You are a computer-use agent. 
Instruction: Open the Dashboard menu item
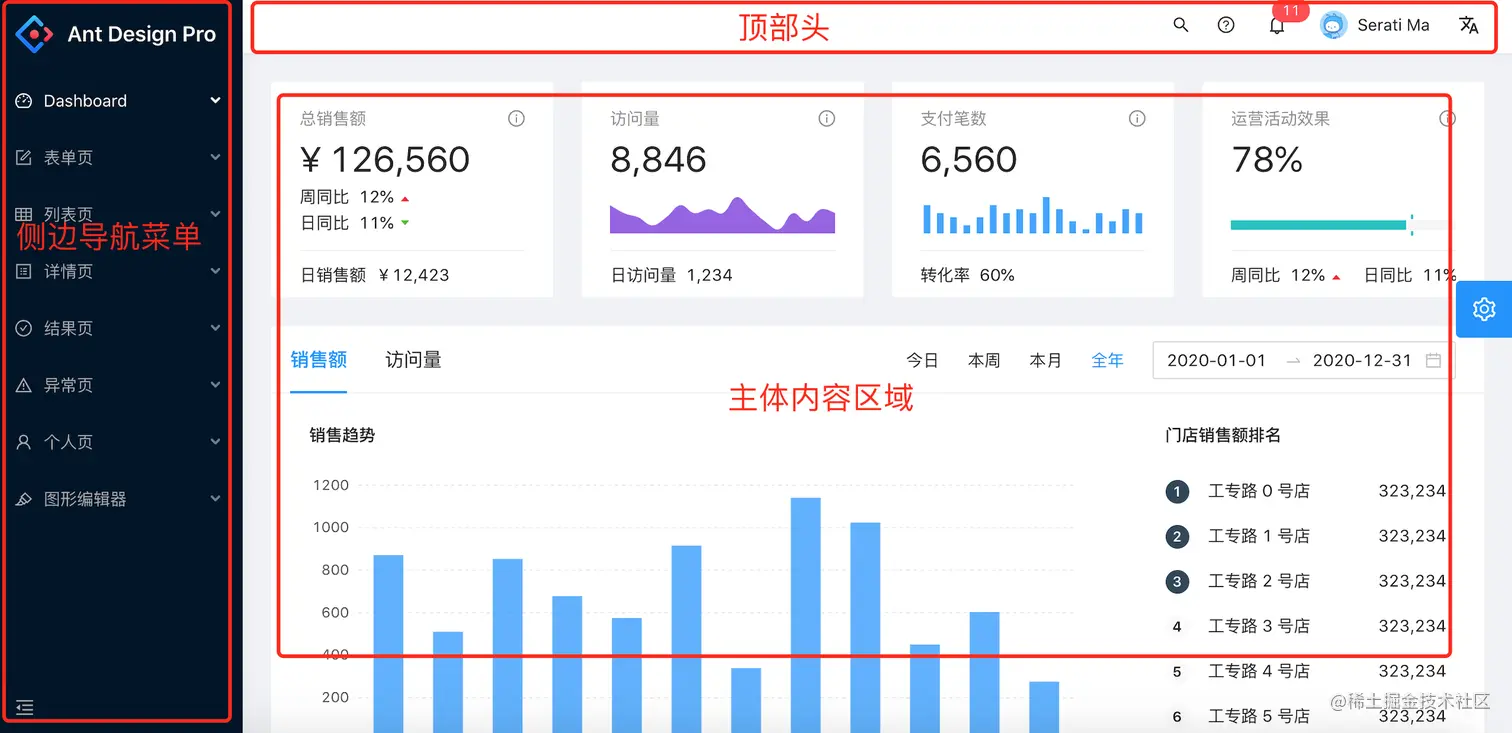(x=121, y=100)
